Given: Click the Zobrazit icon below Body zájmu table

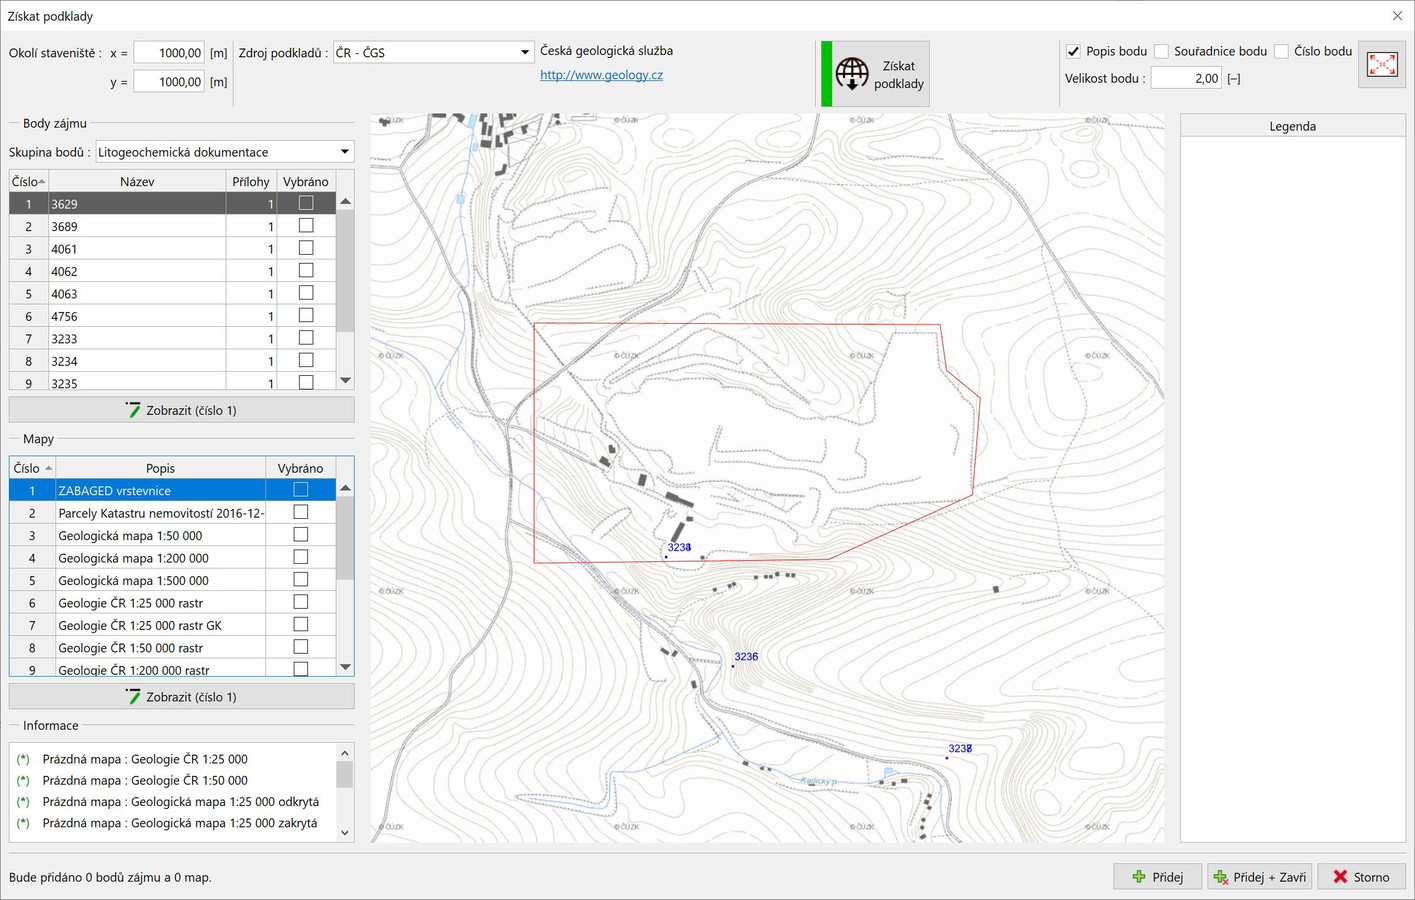Looking at the screenshot, I should (133, 410).
